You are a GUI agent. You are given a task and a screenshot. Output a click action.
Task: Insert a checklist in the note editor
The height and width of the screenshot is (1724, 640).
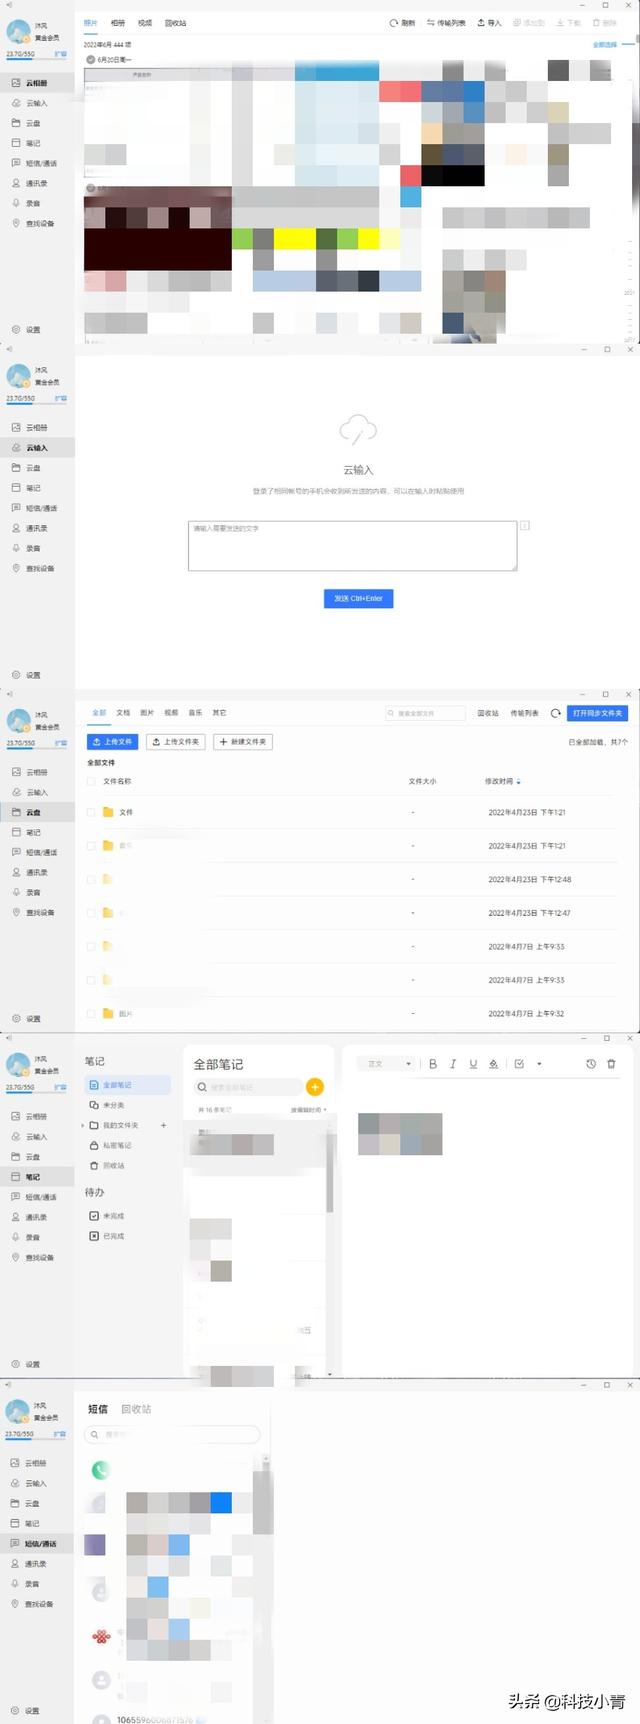pyautogui.click(x=519, y=1064)
